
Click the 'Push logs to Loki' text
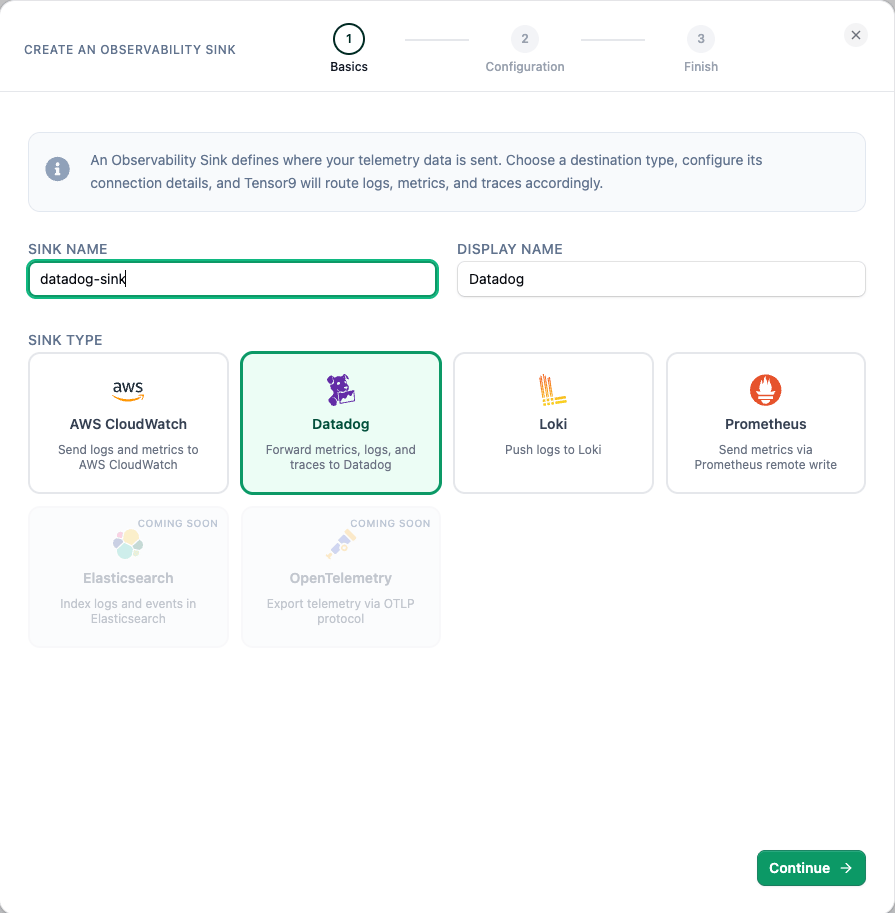[x=553, y=450]
